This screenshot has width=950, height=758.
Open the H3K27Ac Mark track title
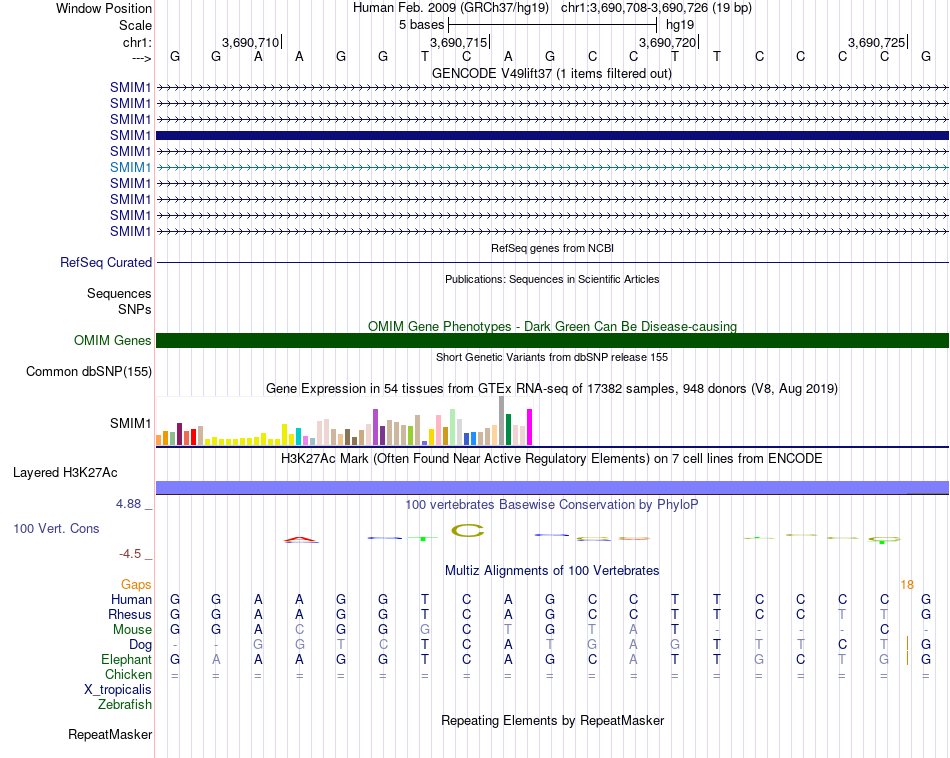(552, 459)
